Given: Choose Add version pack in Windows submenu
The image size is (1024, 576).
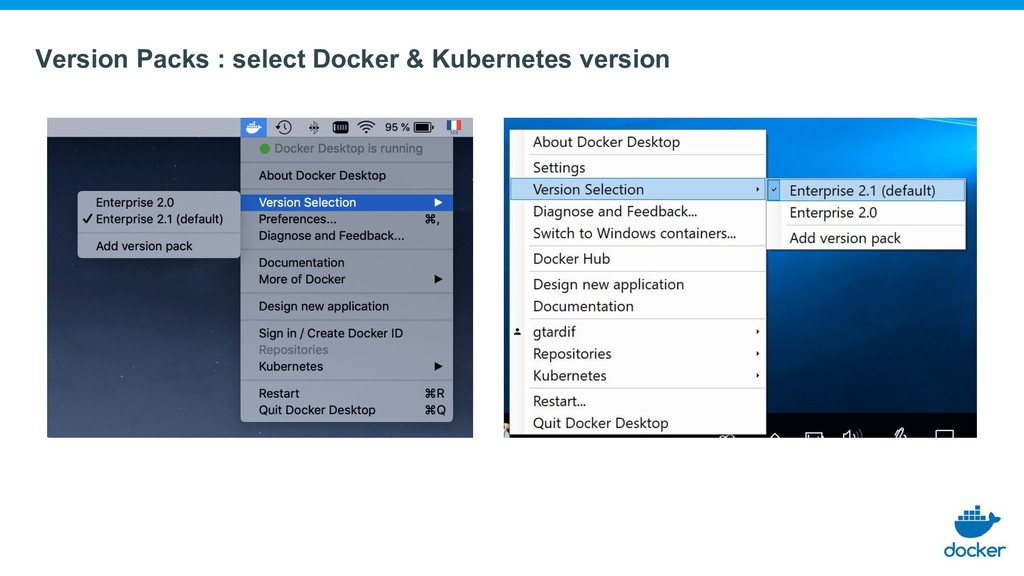Looking at the screenshot, I should [x=866, y=238].
